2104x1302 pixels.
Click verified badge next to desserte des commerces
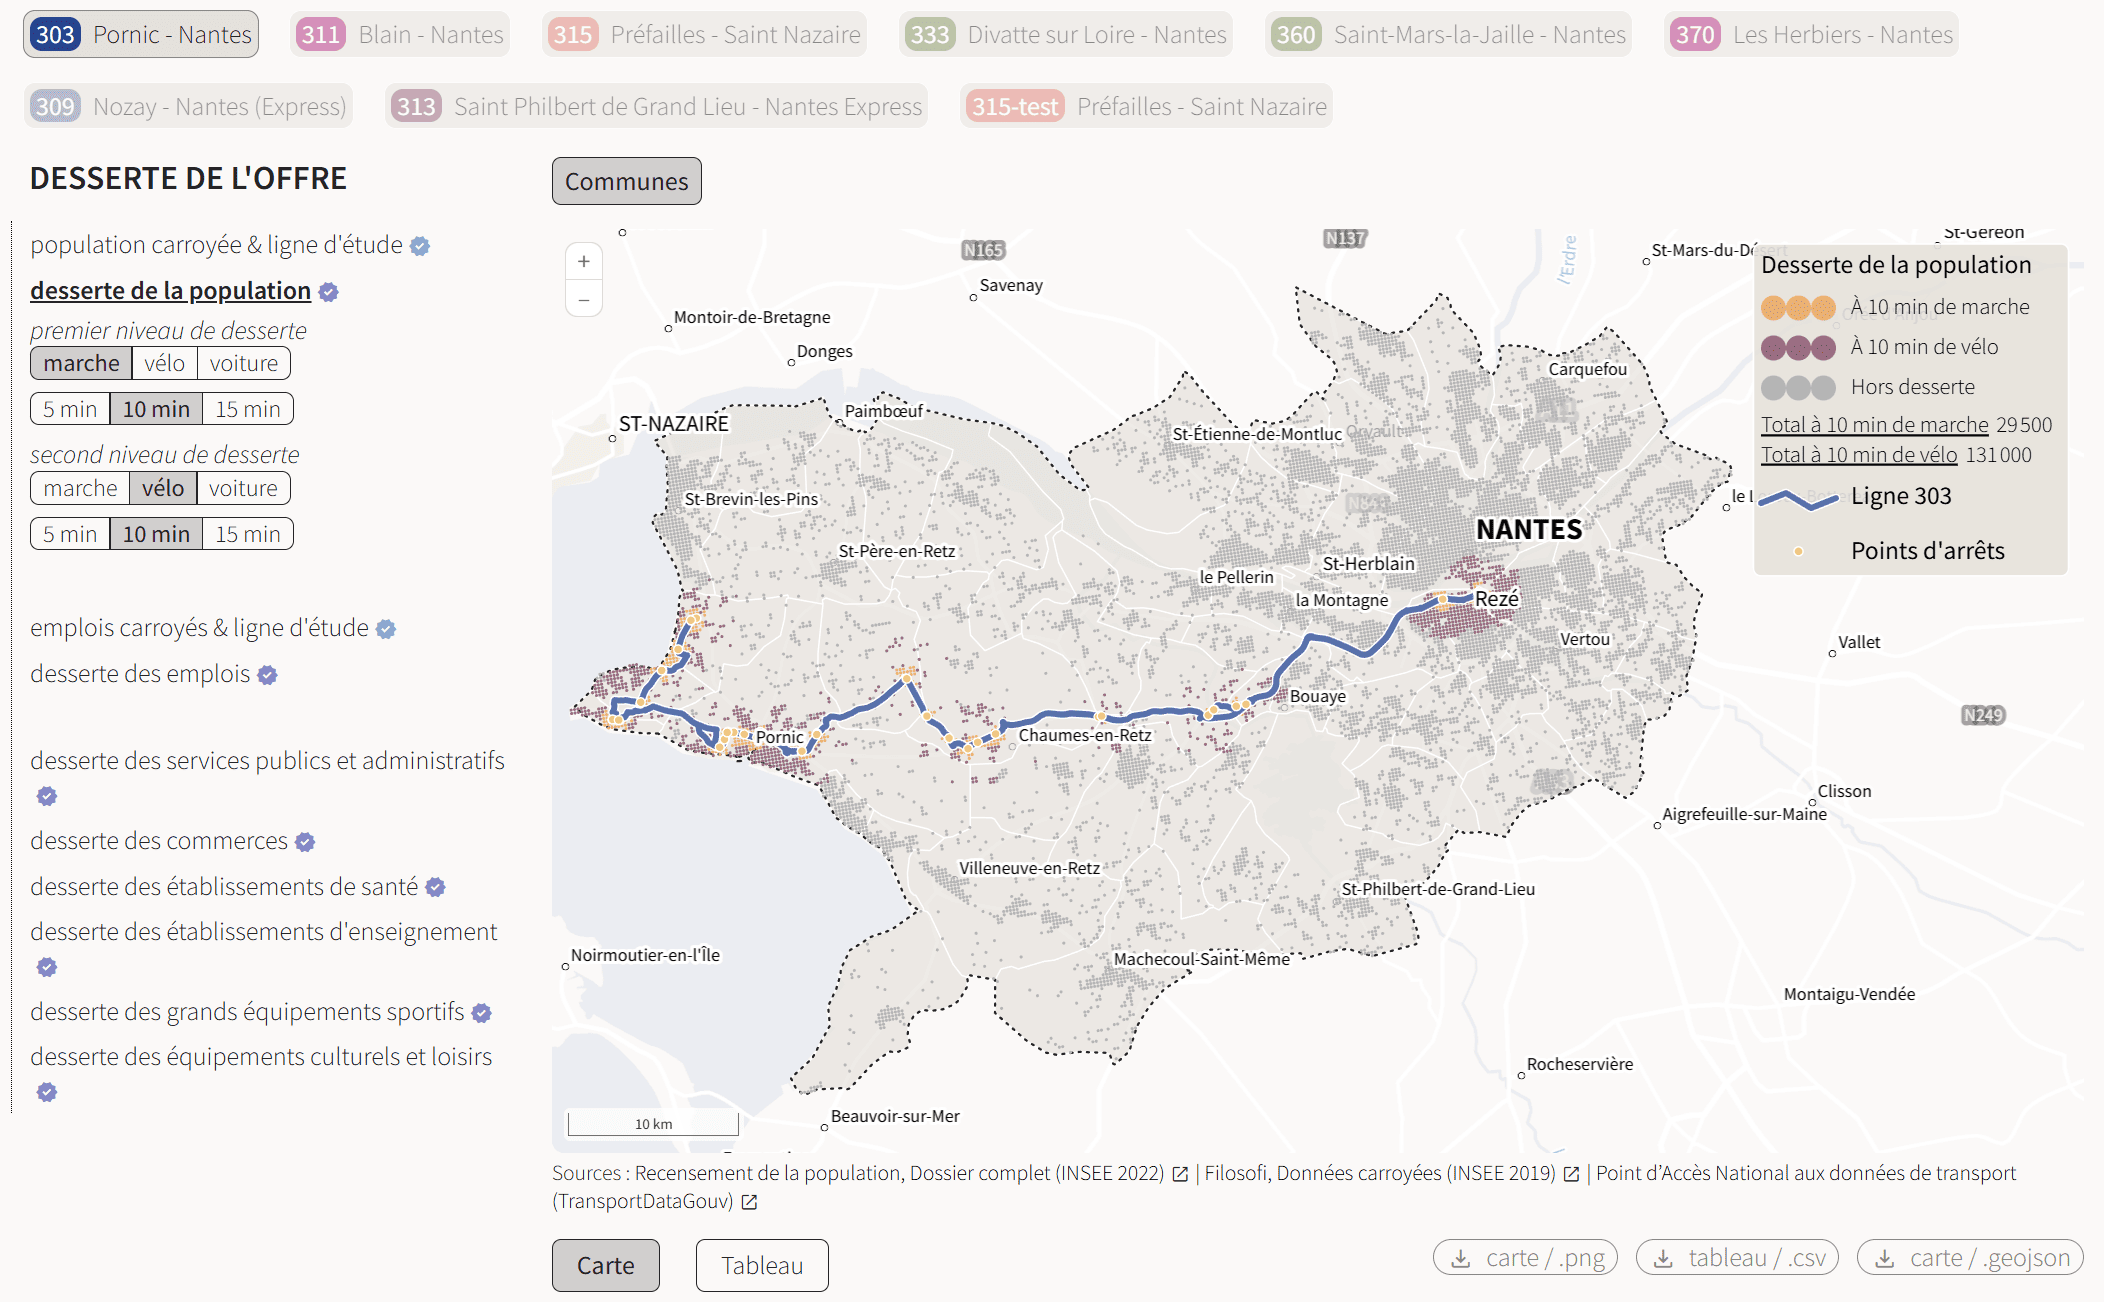pos(305,842)
